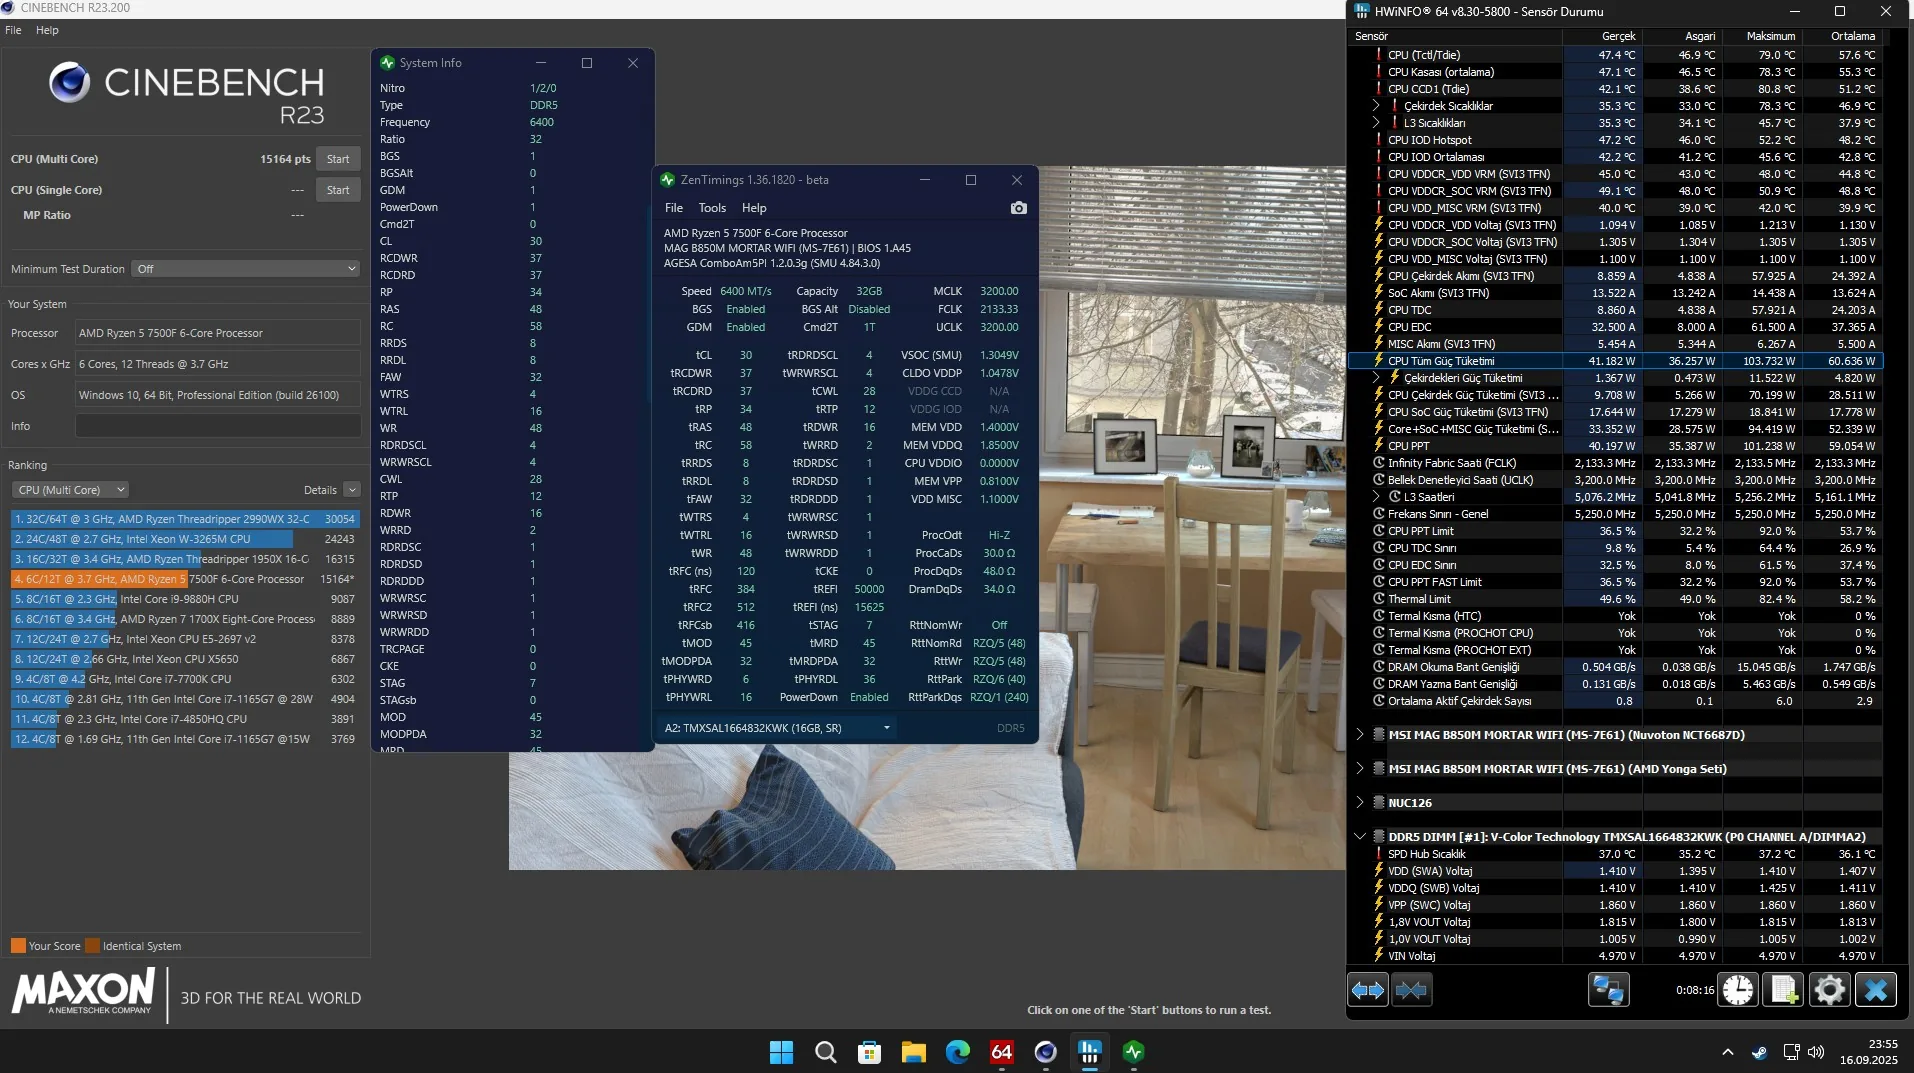Screen dimensions: 1914x1073
Task: Switch to HWiNFO on the taskbar
Action: (1089, 1052)
